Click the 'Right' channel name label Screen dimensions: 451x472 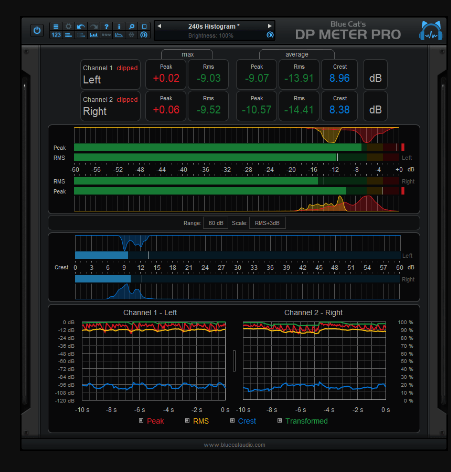tap(95, 111)
